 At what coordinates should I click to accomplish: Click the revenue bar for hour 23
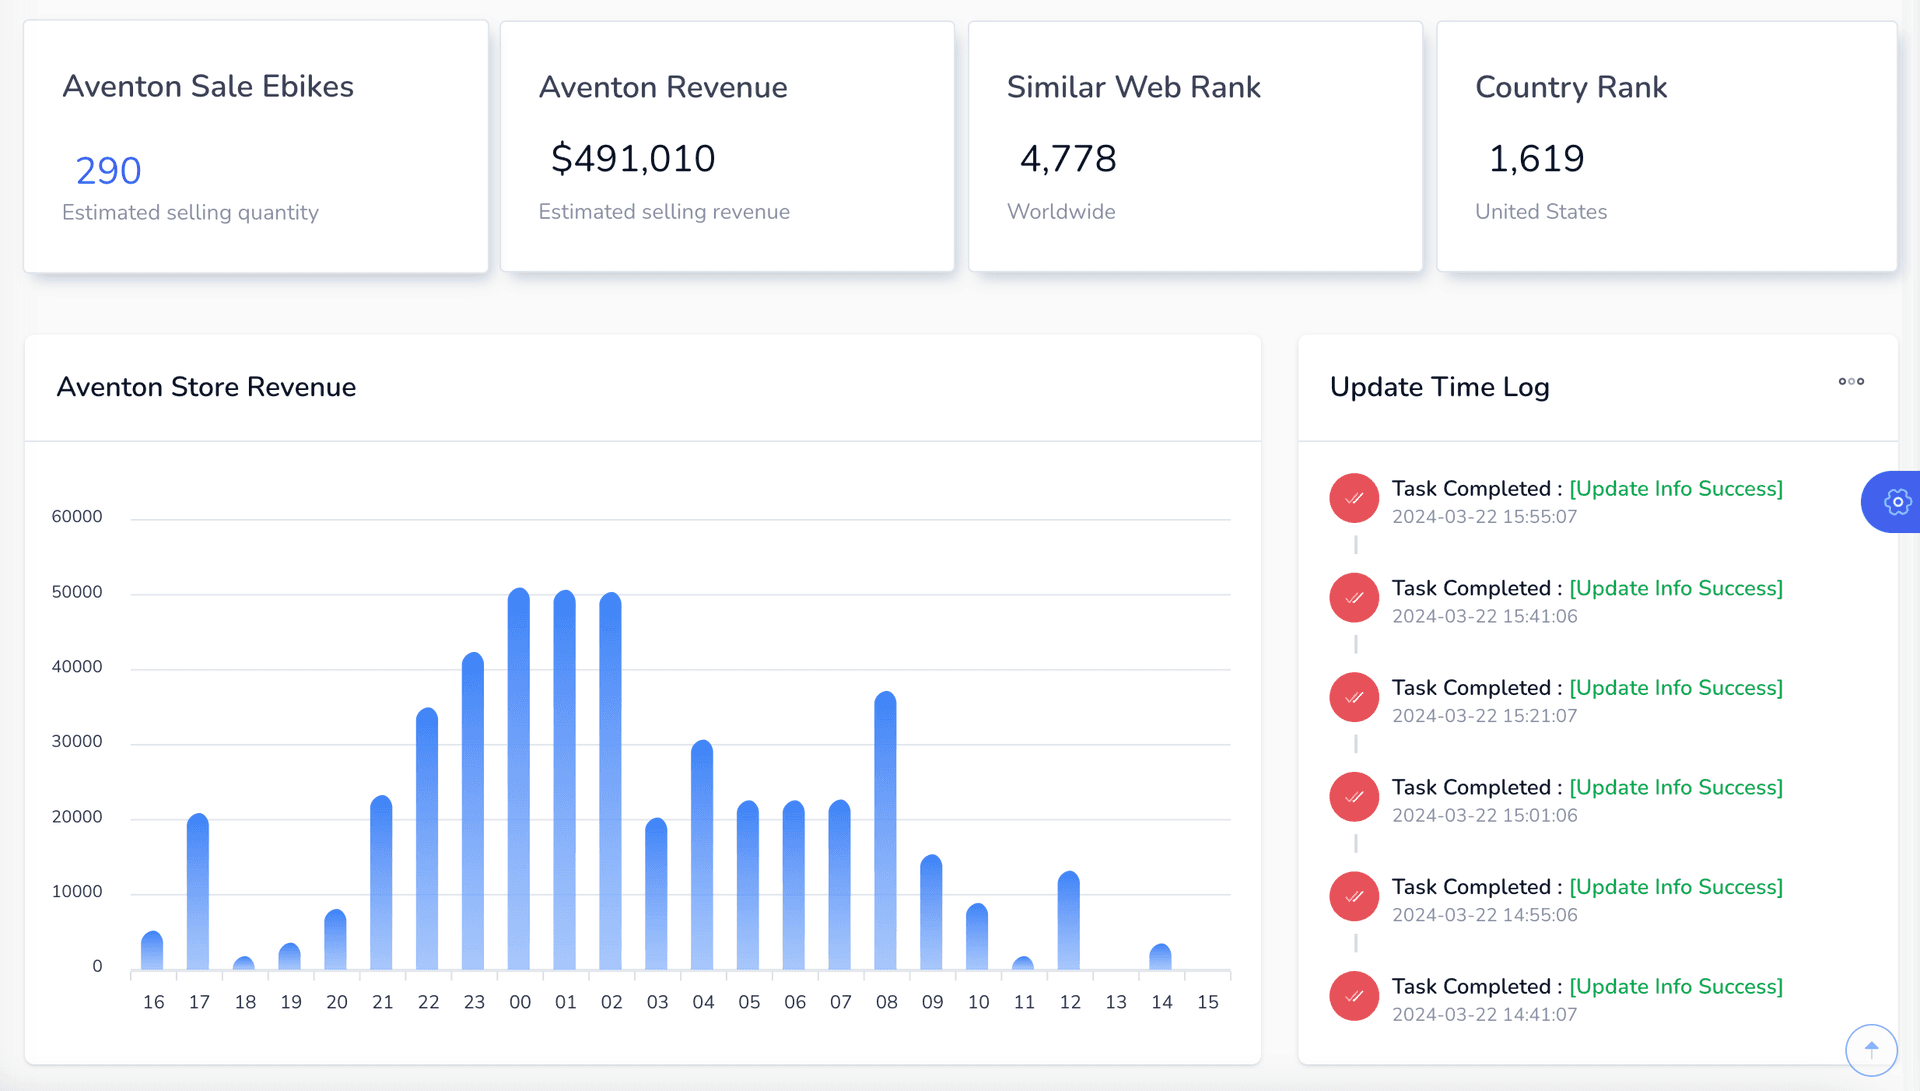pyautogui.click(x=473, y=812)
